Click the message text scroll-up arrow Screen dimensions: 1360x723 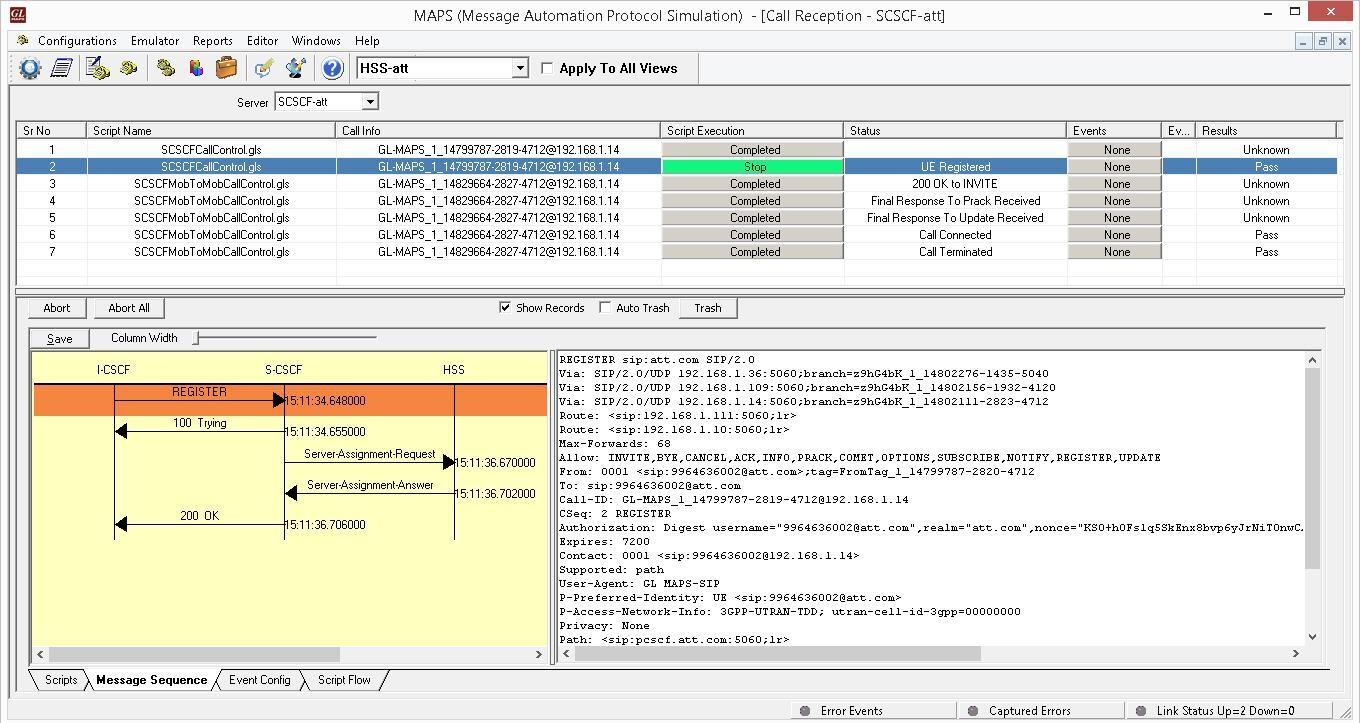click(x=1313, y=360)
